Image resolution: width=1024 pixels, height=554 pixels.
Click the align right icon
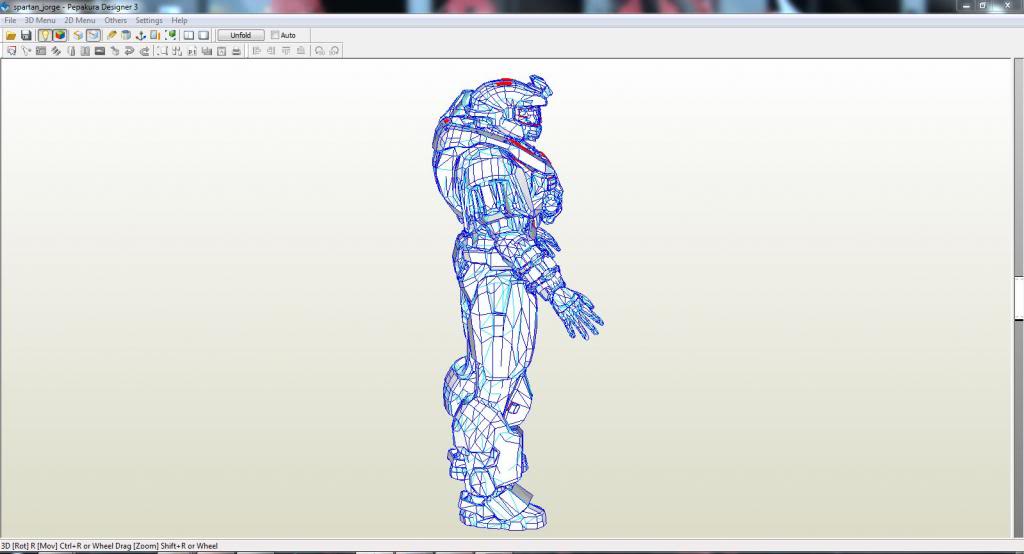tap(271, 51)
